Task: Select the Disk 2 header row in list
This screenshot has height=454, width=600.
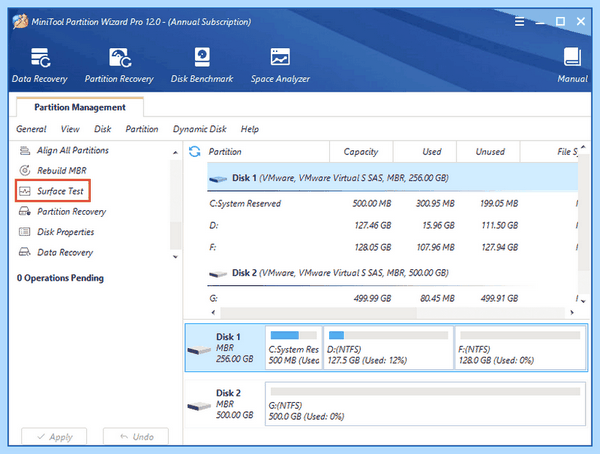Action: (393, 273)
